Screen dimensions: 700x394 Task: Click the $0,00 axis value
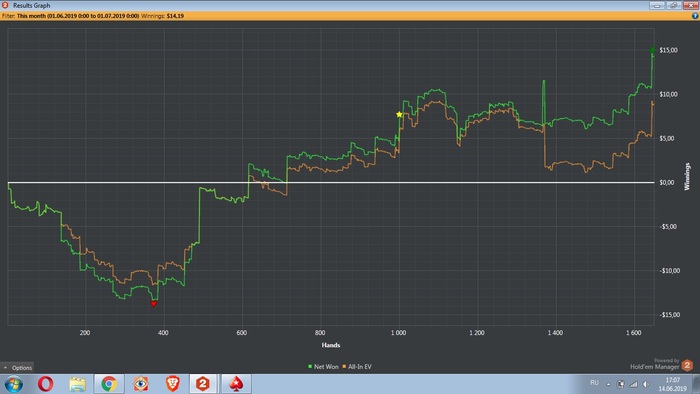[x=667, y=182]
